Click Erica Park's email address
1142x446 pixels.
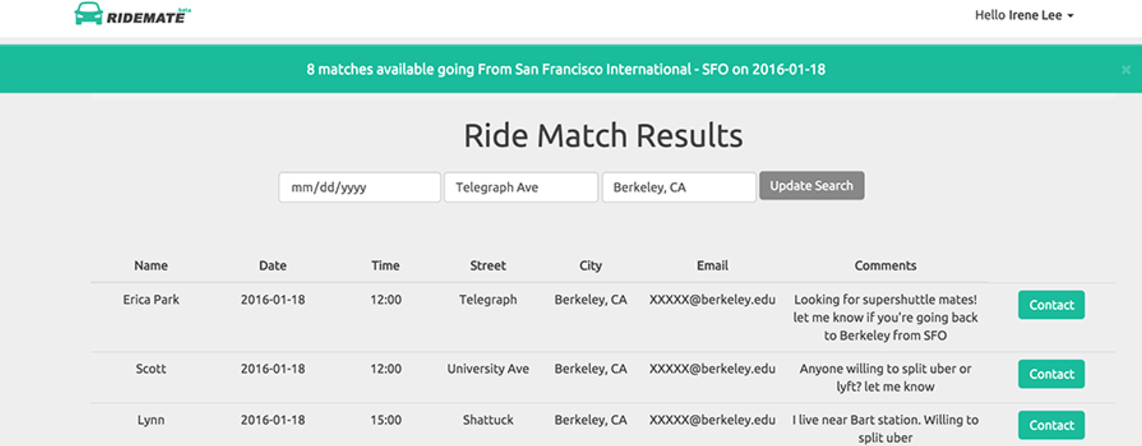tap(712, 299)
